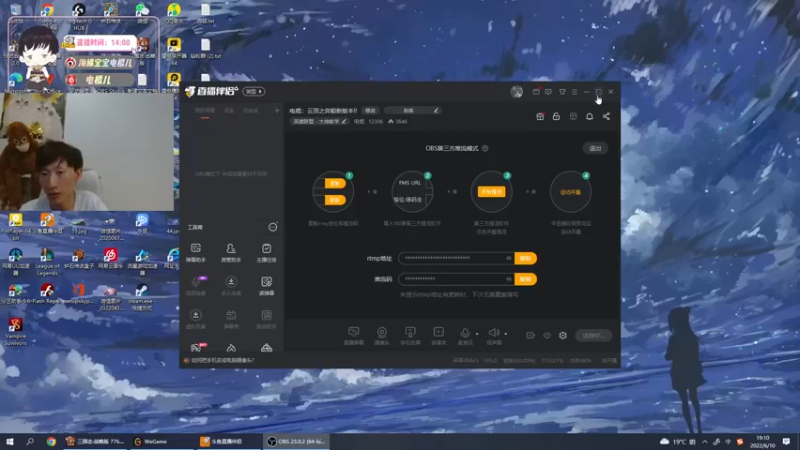Click the 自动开播 step 4 circle

(x=570, y=192)
